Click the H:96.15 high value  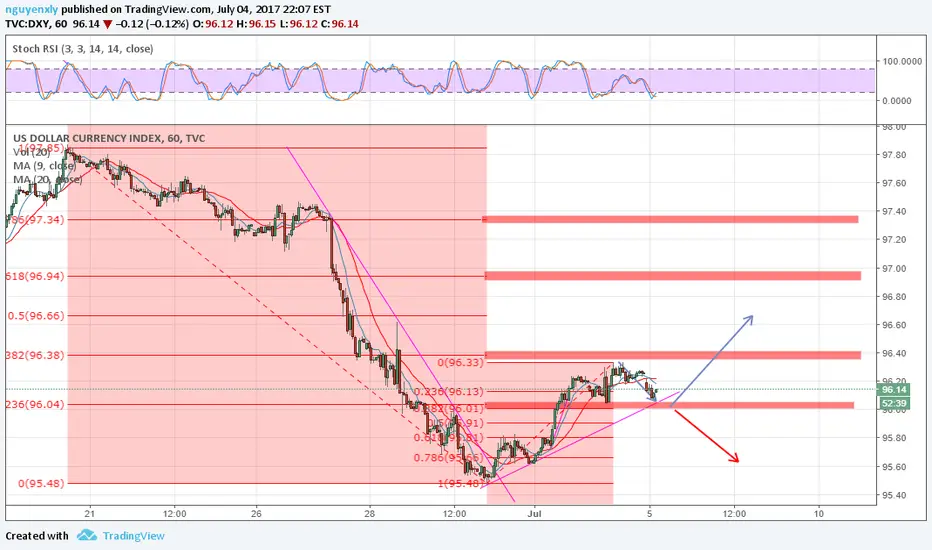256,24
